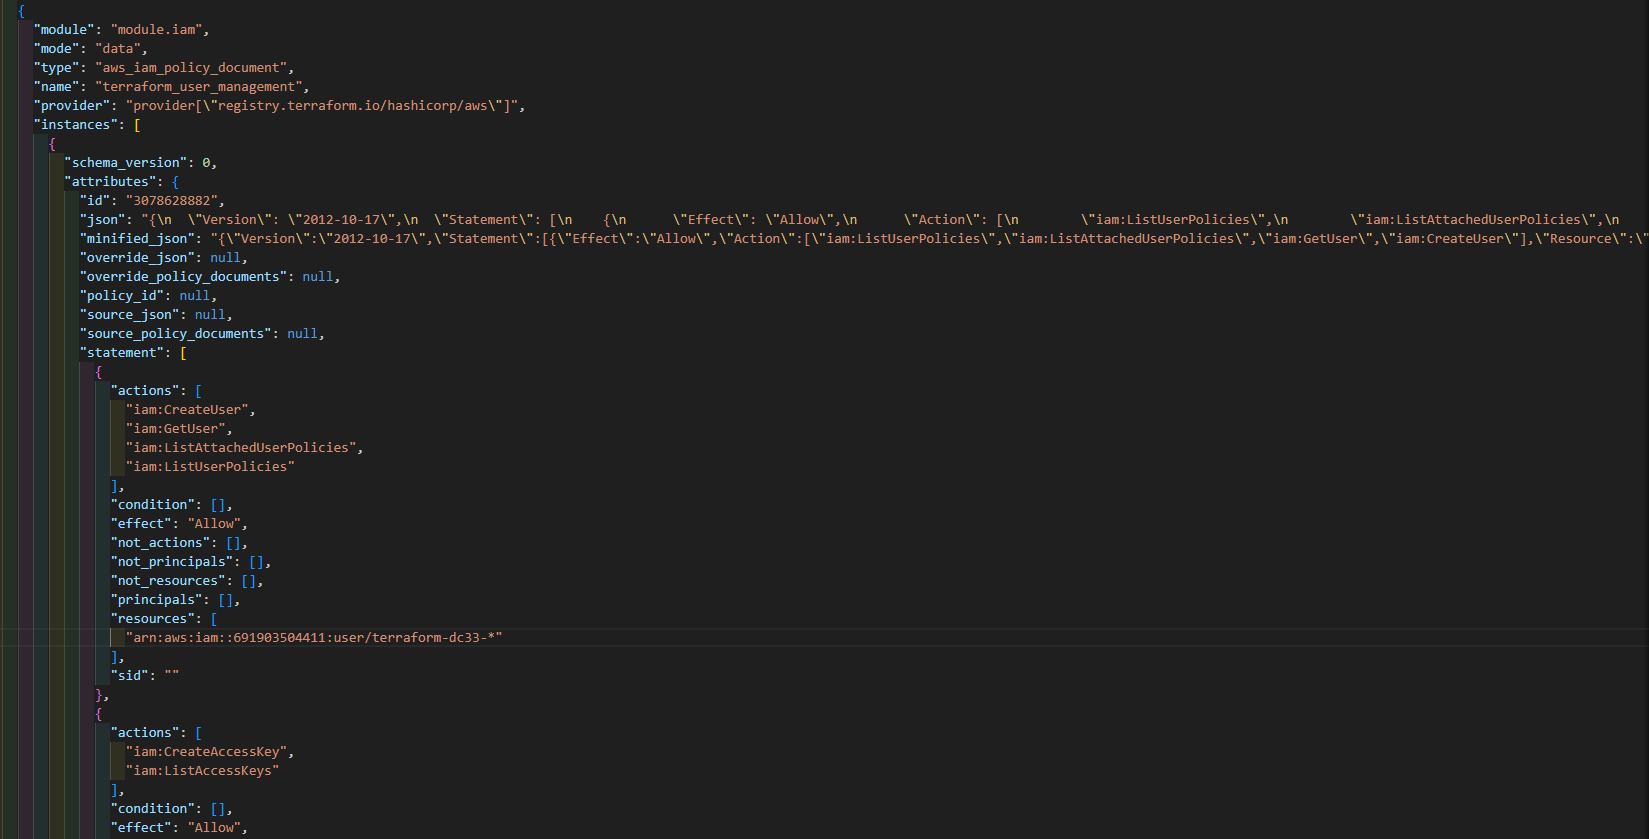Click the "sid" key
Screen dimensions: 1649x839
point(129,676)
